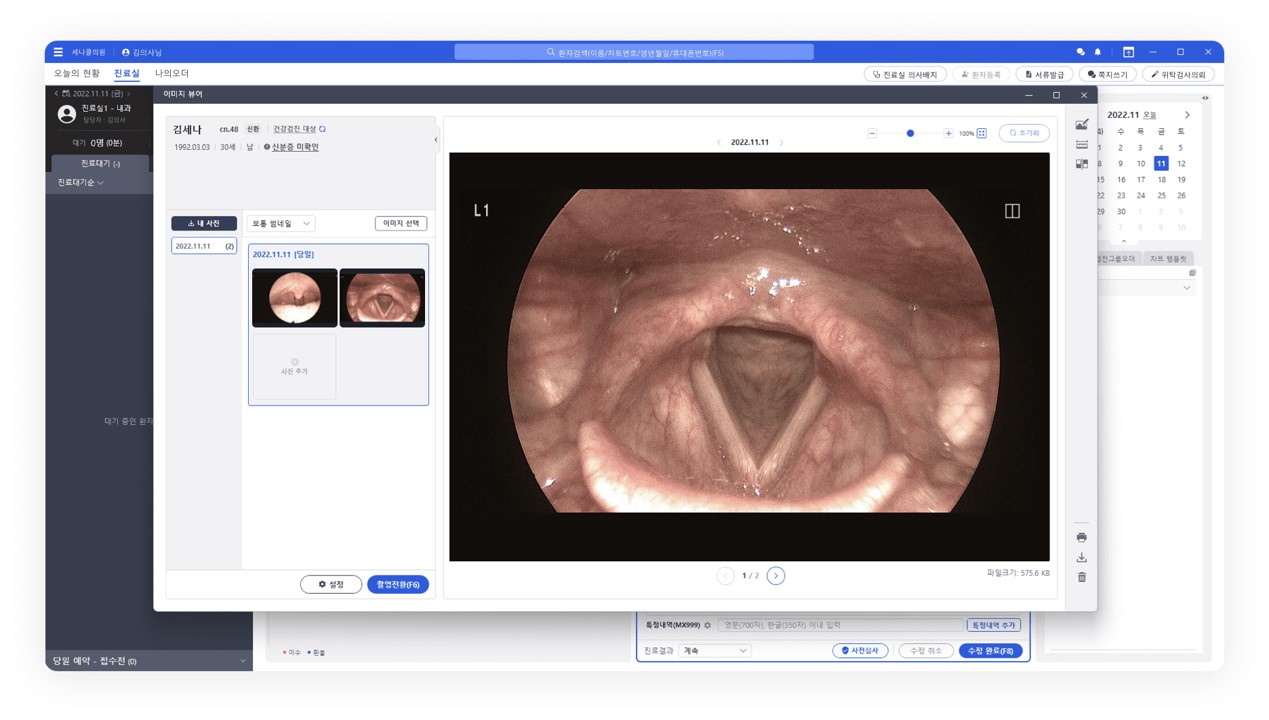Print the current image
Image resolution: width=1269 pixels, height=720 pixels.
[1081, 537]
